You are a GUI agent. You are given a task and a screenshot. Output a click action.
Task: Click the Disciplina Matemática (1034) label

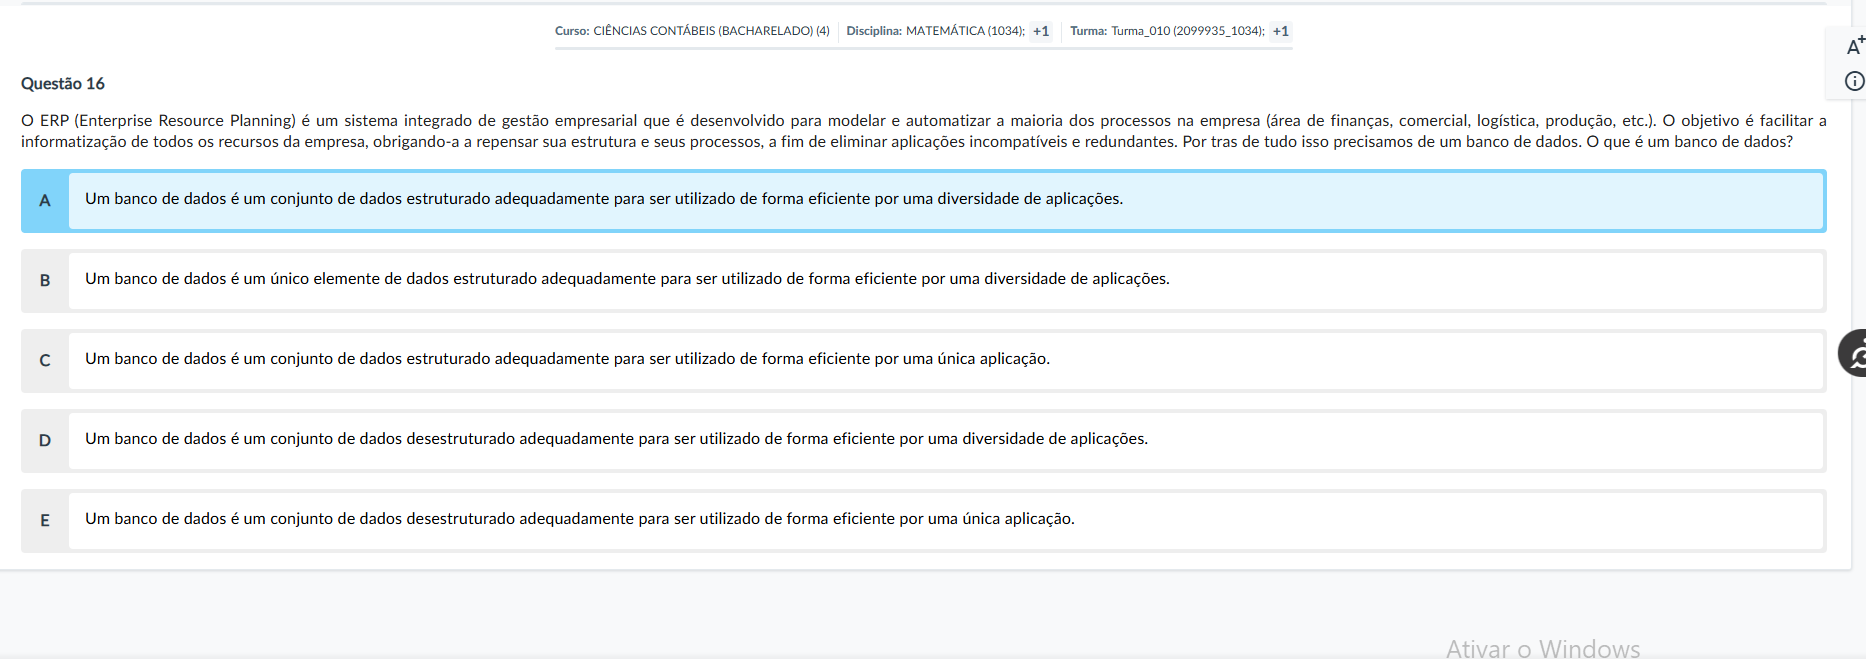coord(935,31)
